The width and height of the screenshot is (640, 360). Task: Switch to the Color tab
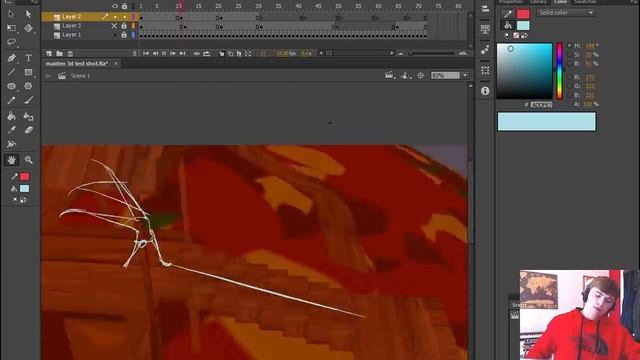pos(560,2)
